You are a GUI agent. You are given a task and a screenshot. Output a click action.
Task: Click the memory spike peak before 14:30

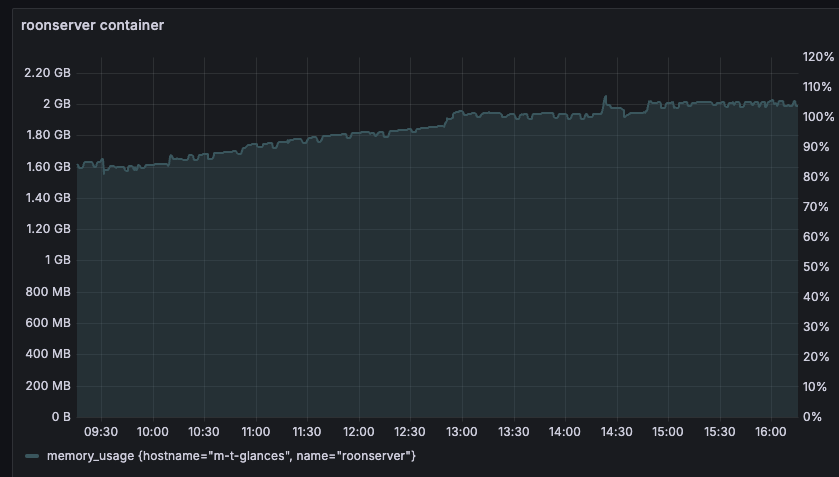click(x=605, y=97)
